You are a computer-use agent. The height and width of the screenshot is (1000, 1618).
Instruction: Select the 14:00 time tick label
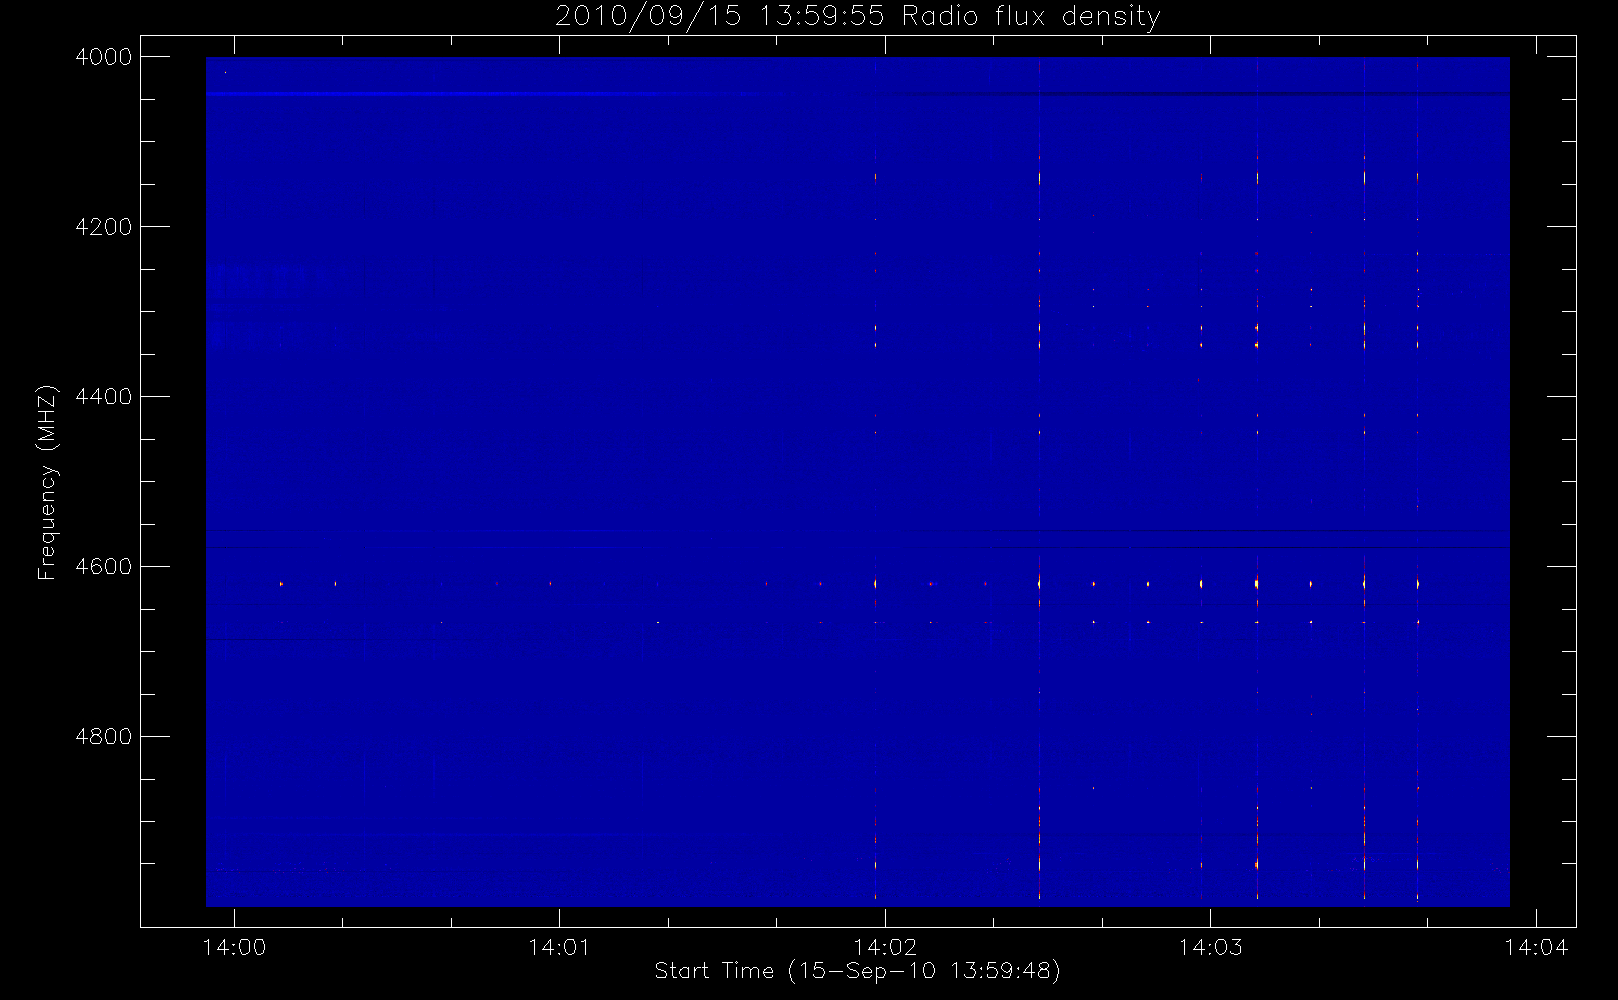[x=234, y=947]
